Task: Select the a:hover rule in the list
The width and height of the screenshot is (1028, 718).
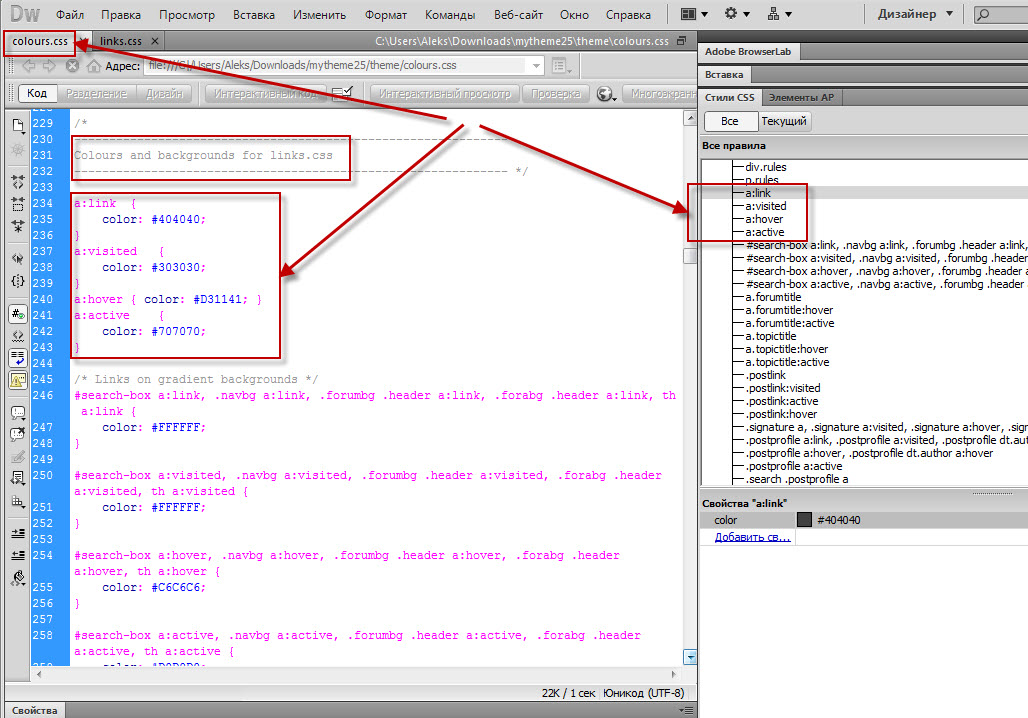Action: (764, 219)
